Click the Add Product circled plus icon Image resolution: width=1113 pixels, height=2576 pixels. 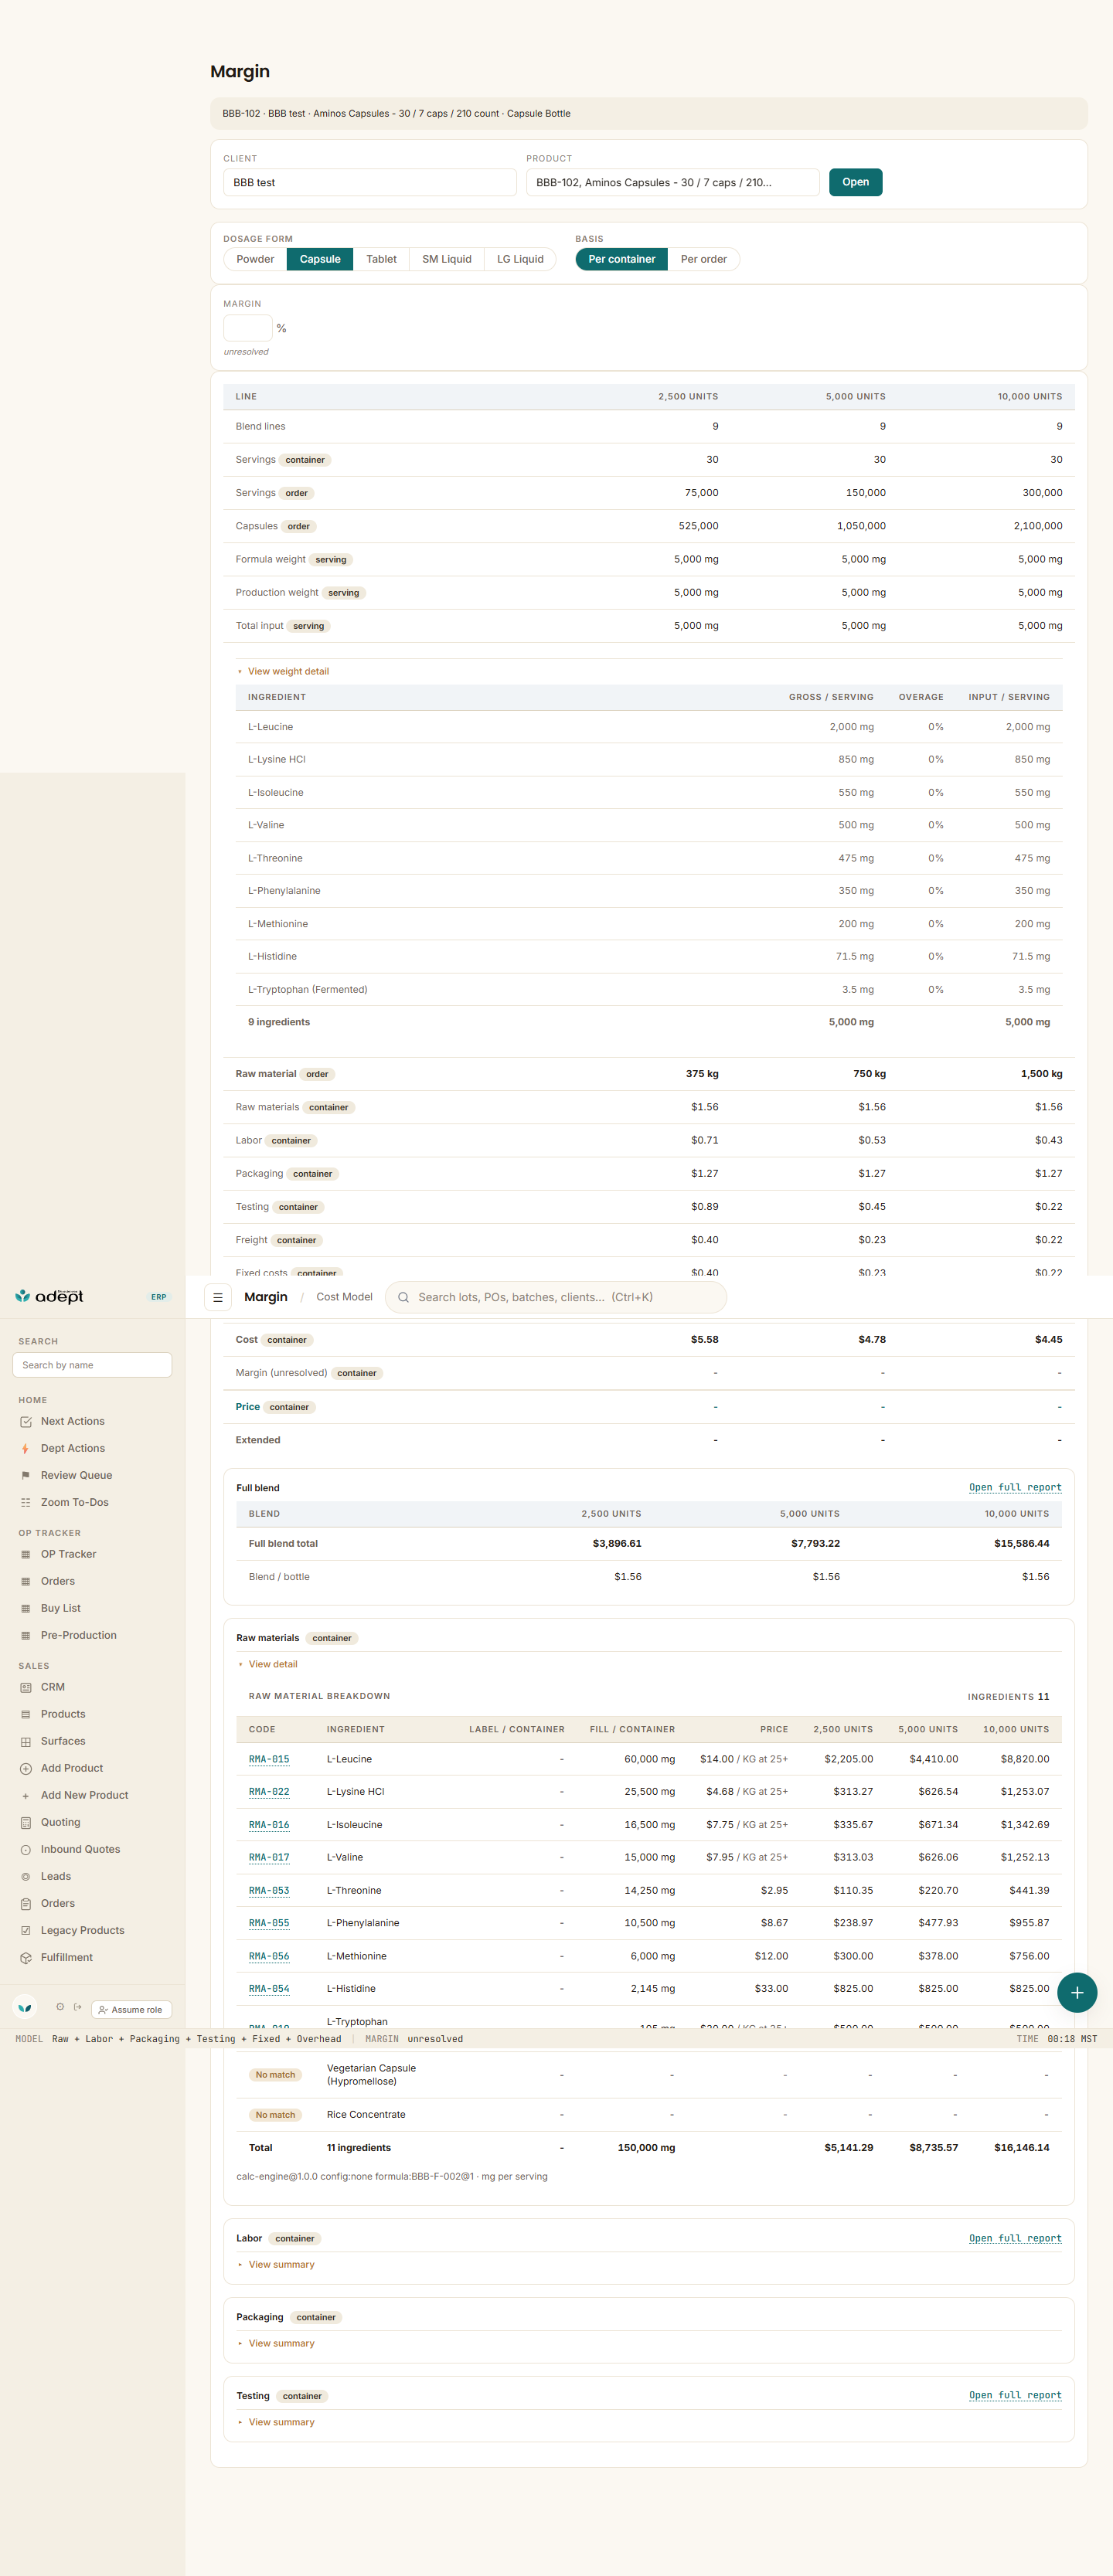coord(26,1768)
